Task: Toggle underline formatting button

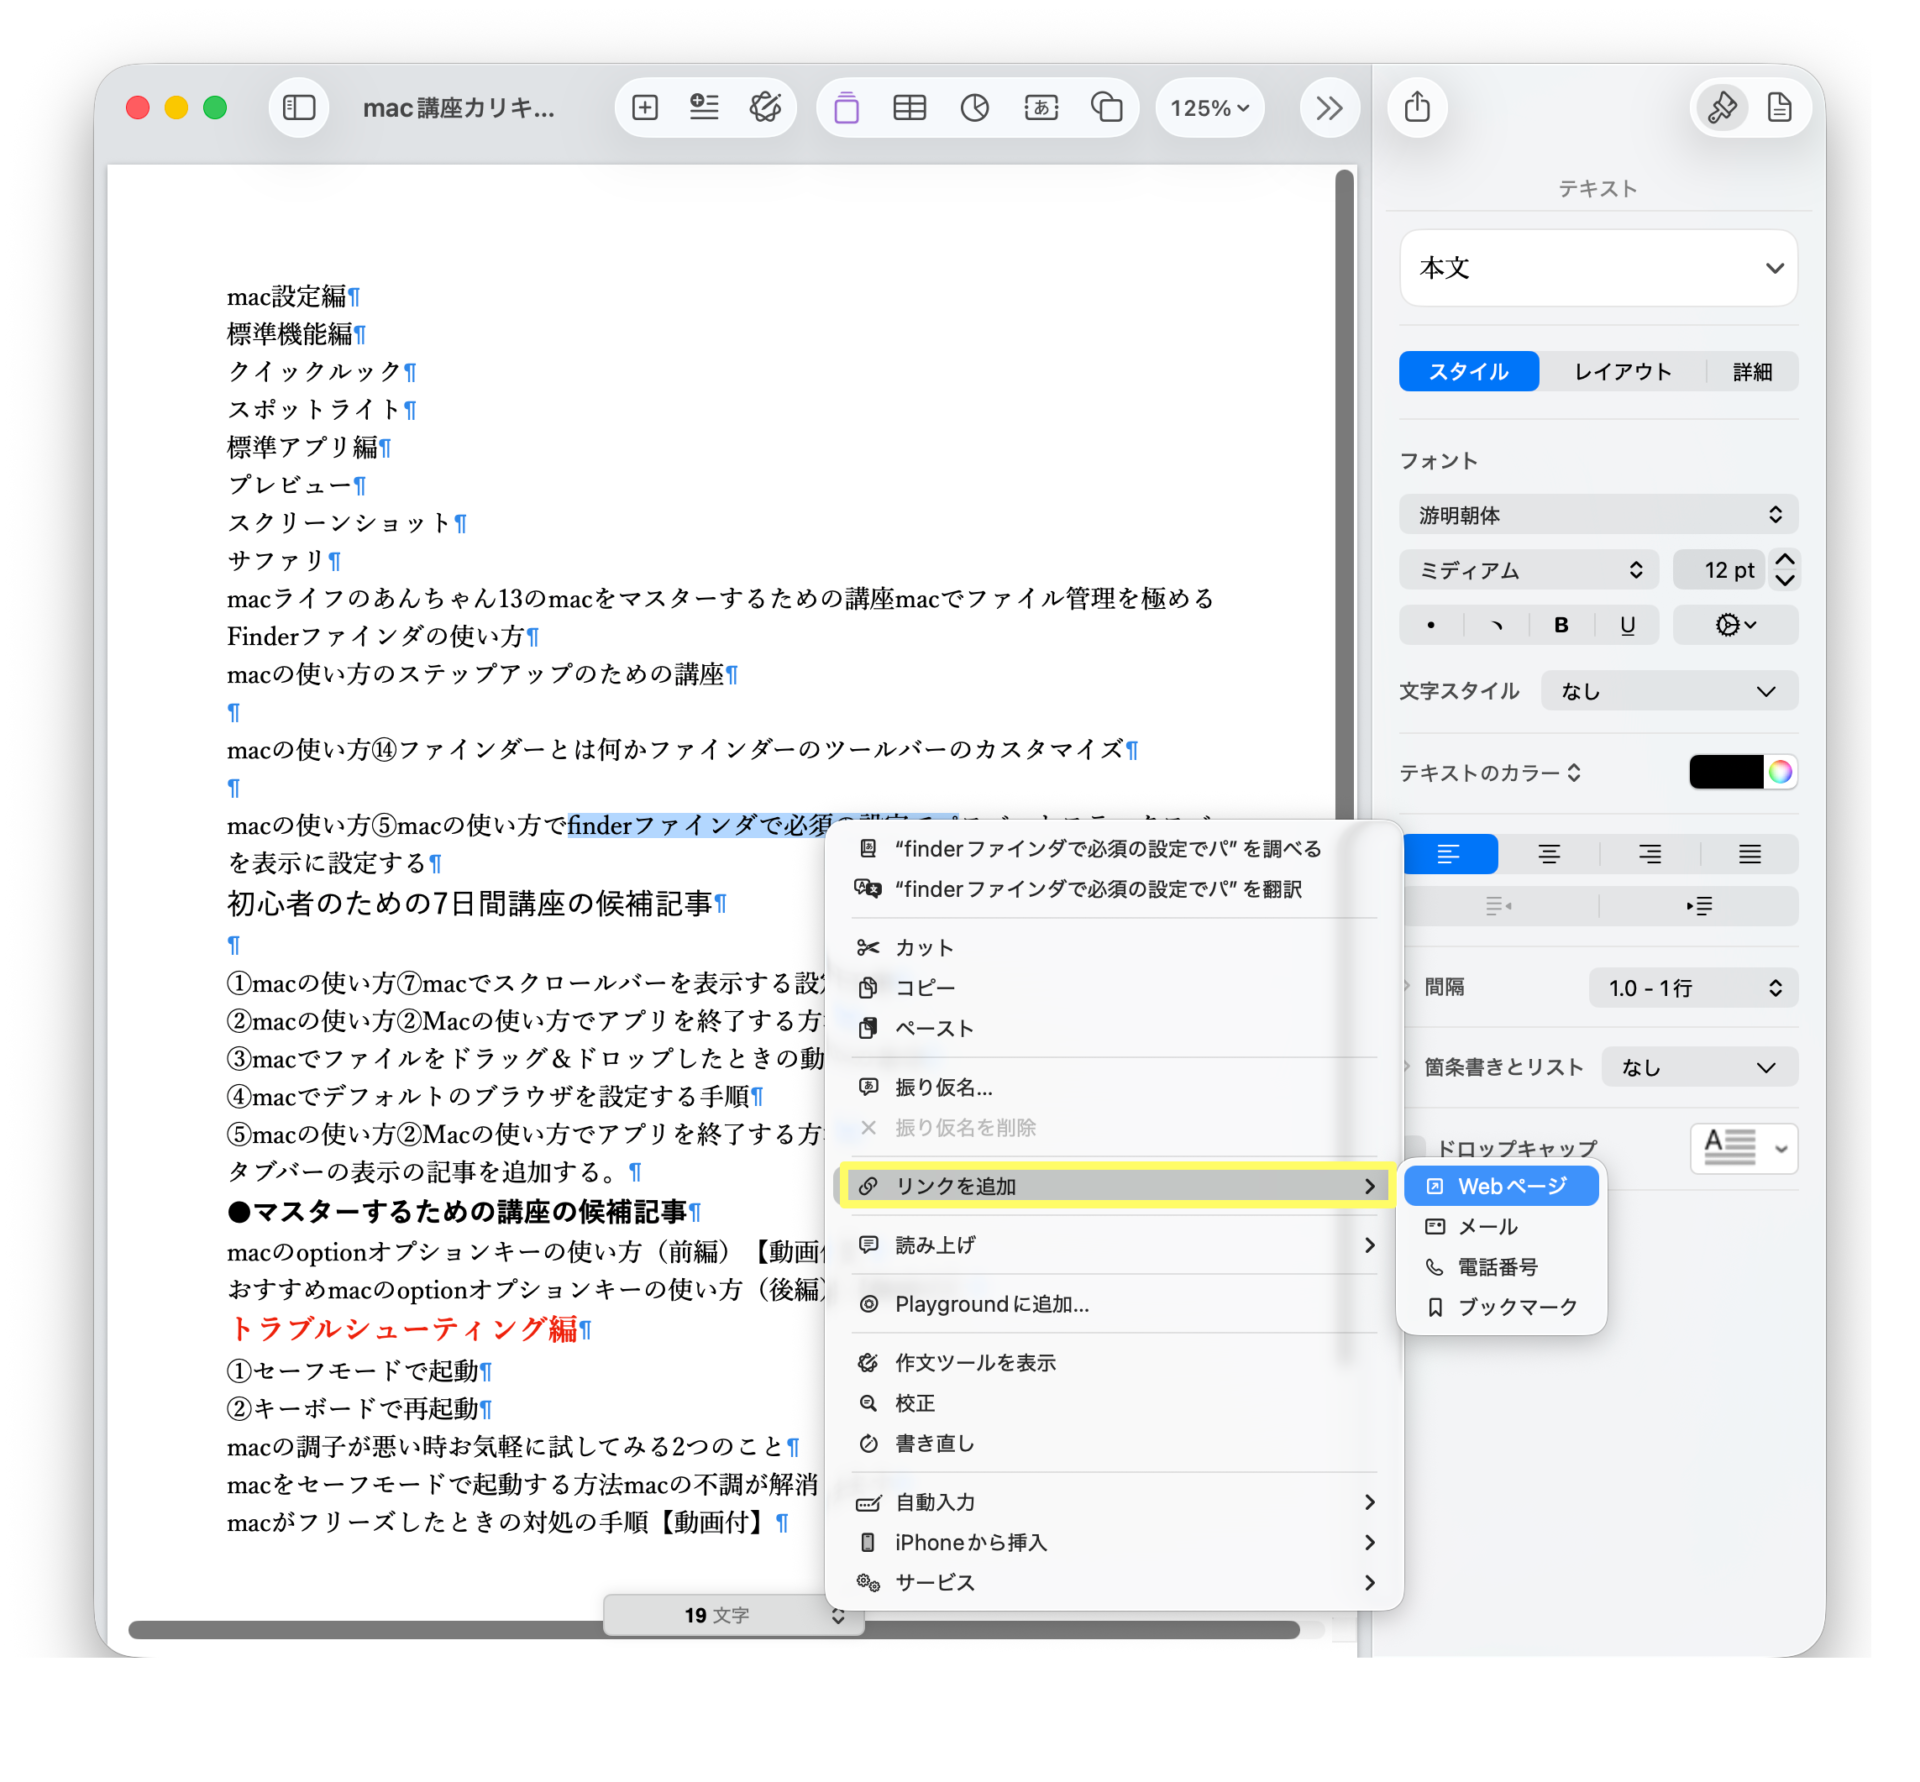Action: point(1627,625)
